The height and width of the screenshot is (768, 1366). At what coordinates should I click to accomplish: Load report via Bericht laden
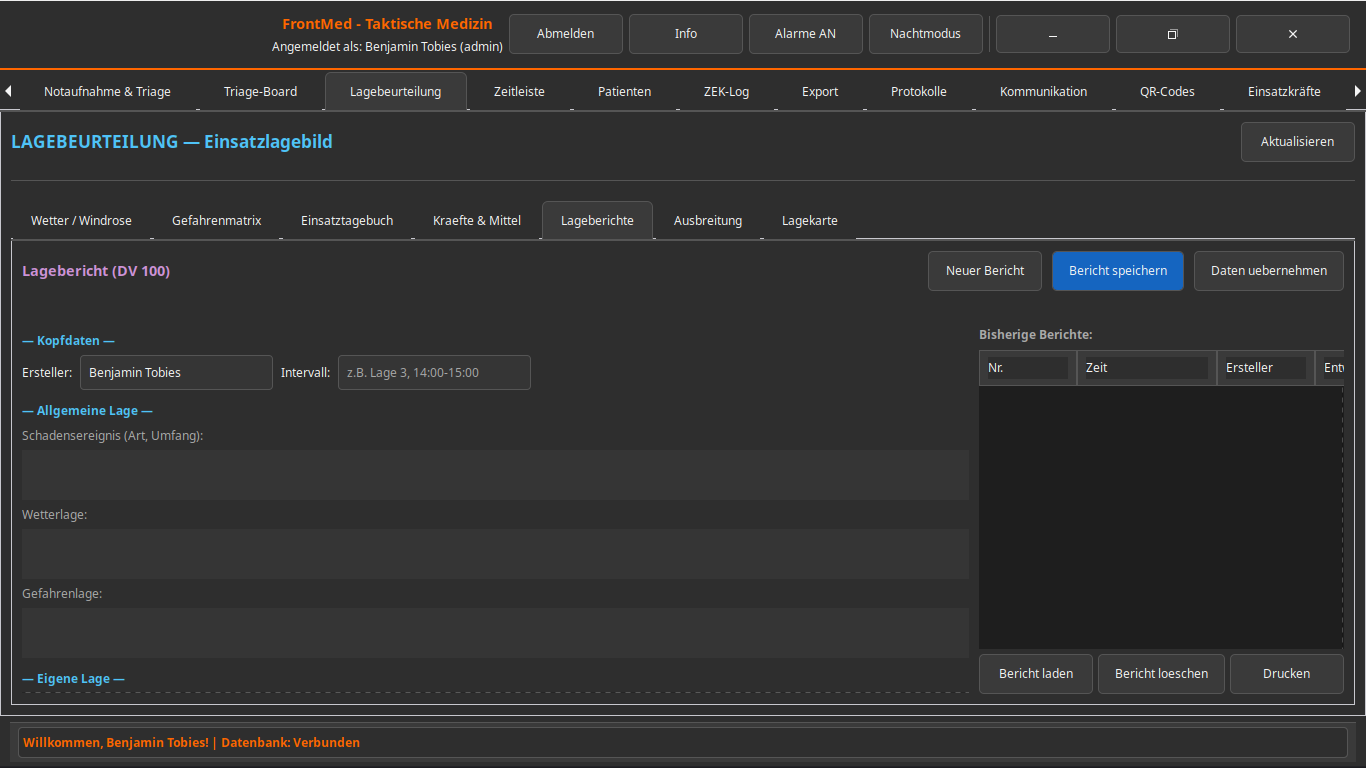(x=1036, y=674)
